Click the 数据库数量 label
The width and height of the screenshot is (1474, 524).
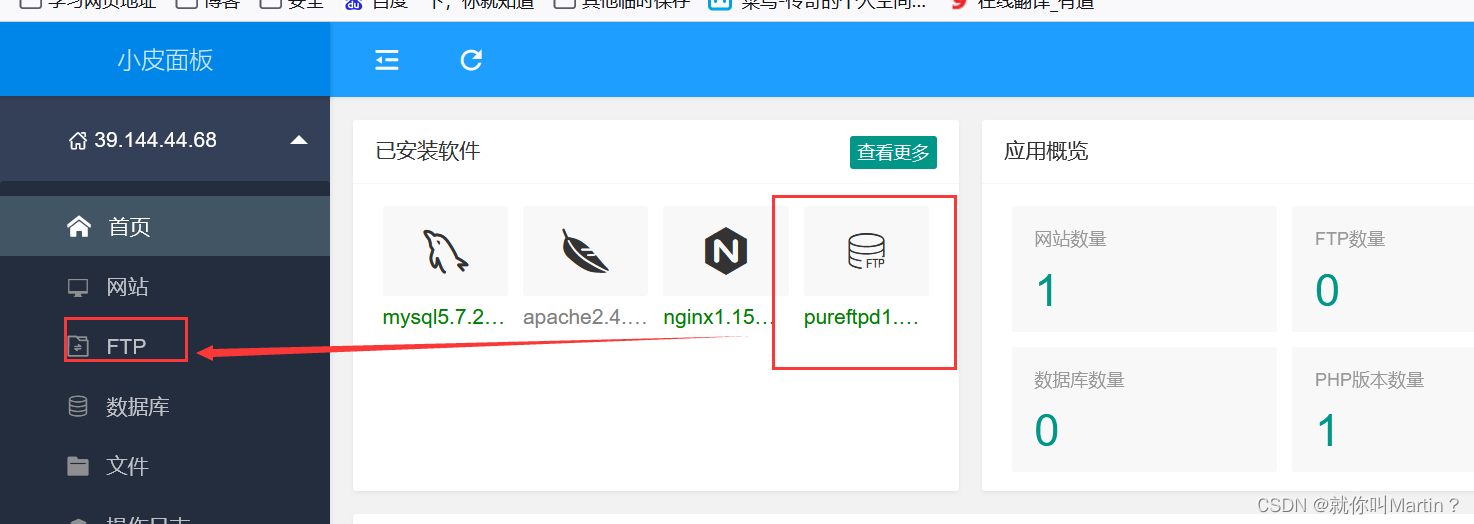(x=1079, y=380)
